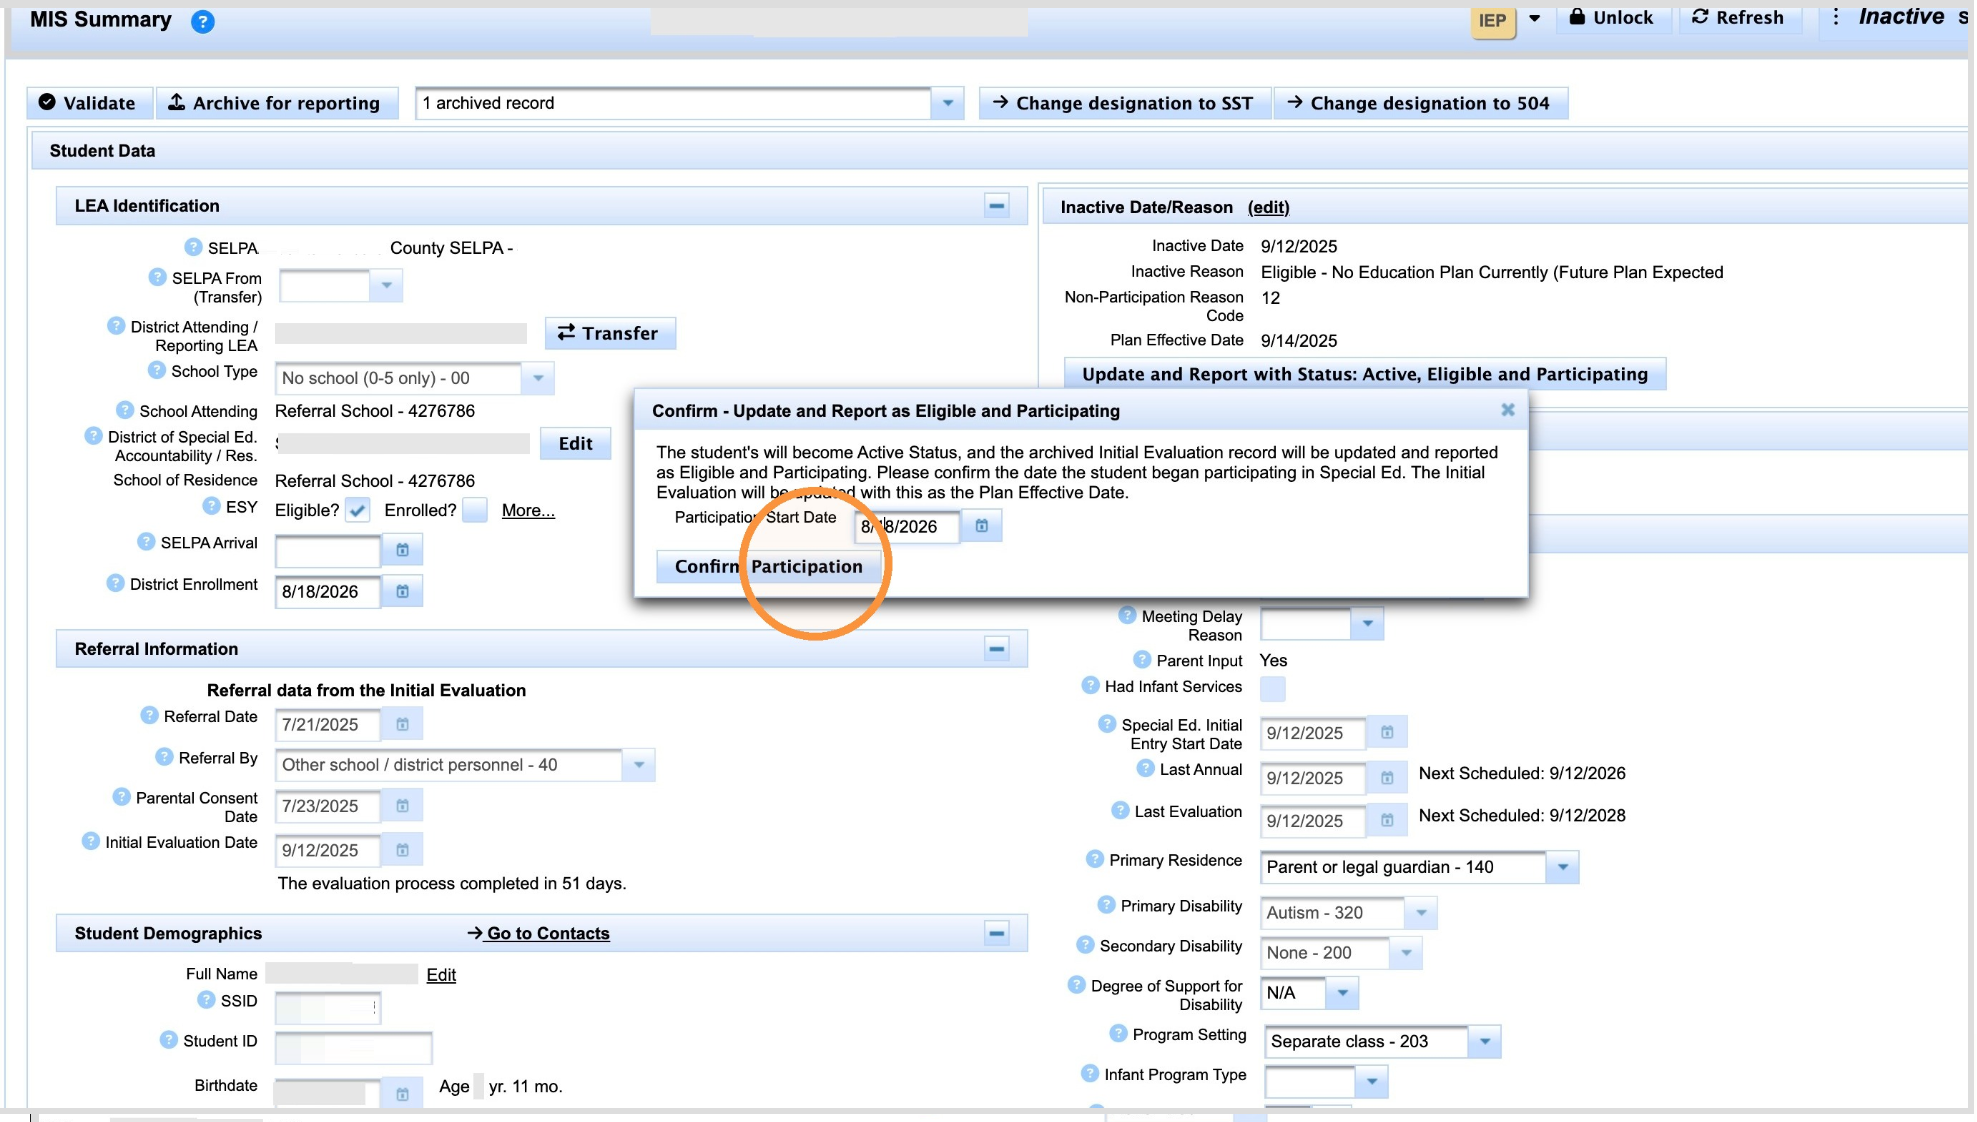Image resolution: width=1977 pixels, height=1122 pixels.
Task: Open calendar picker for Referral Date
Action: point(402,725)
